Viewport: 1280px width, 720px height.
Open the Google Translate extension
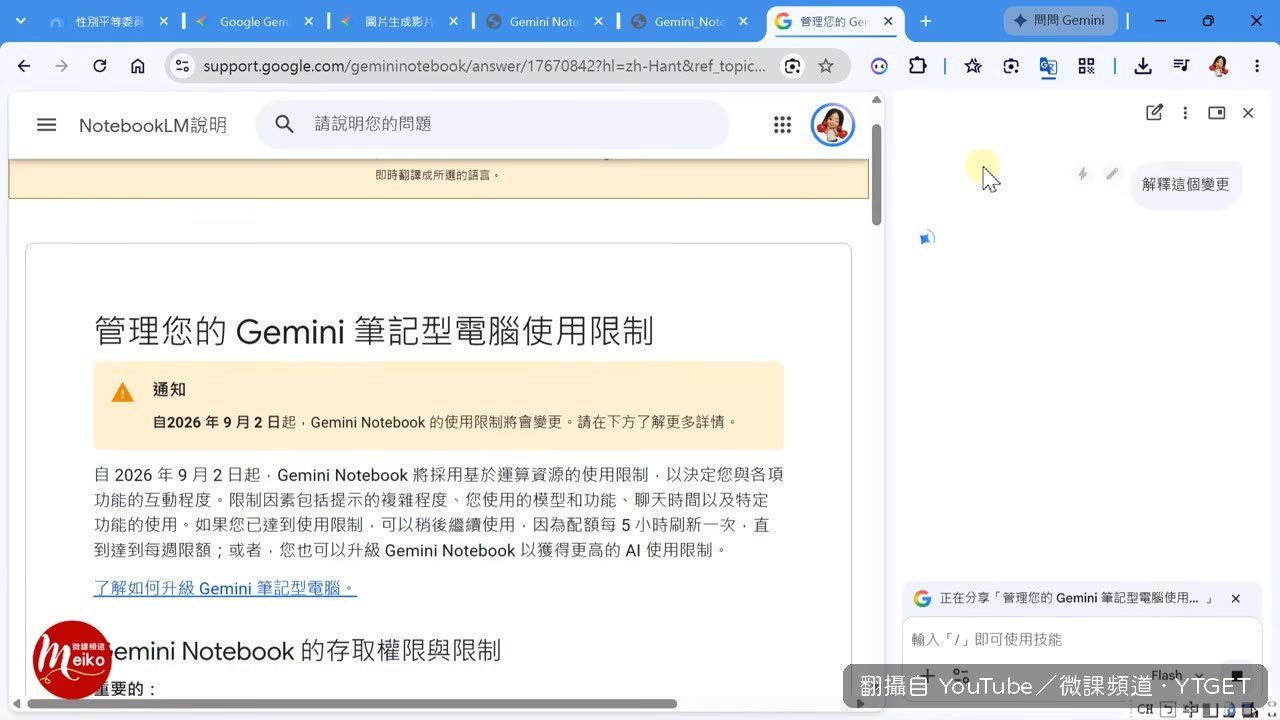[1048, 66]
